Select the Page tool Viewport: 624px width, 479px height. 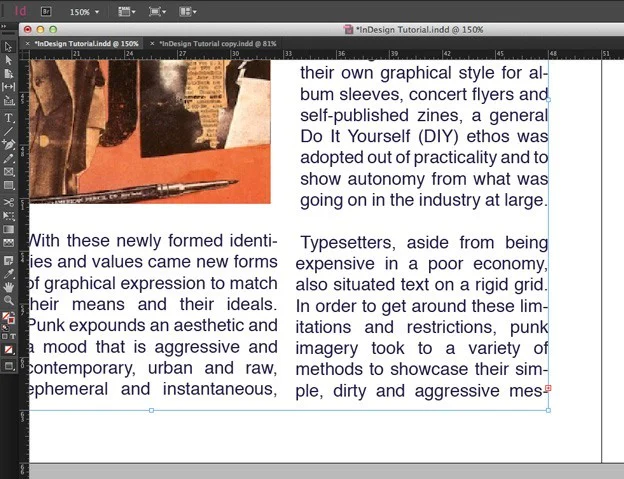8,74
